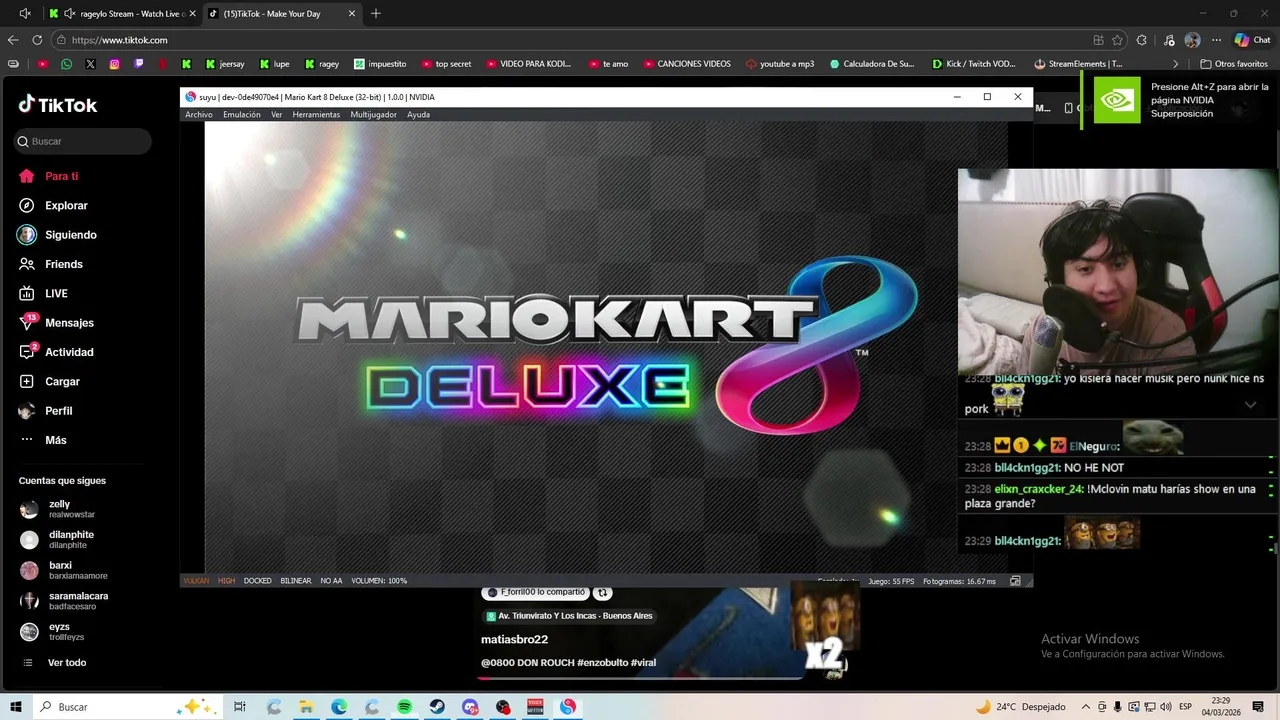The width and height of the screenshot is (1280, 720).
Task: Click the TikTok logo
Action: [57, 105]
